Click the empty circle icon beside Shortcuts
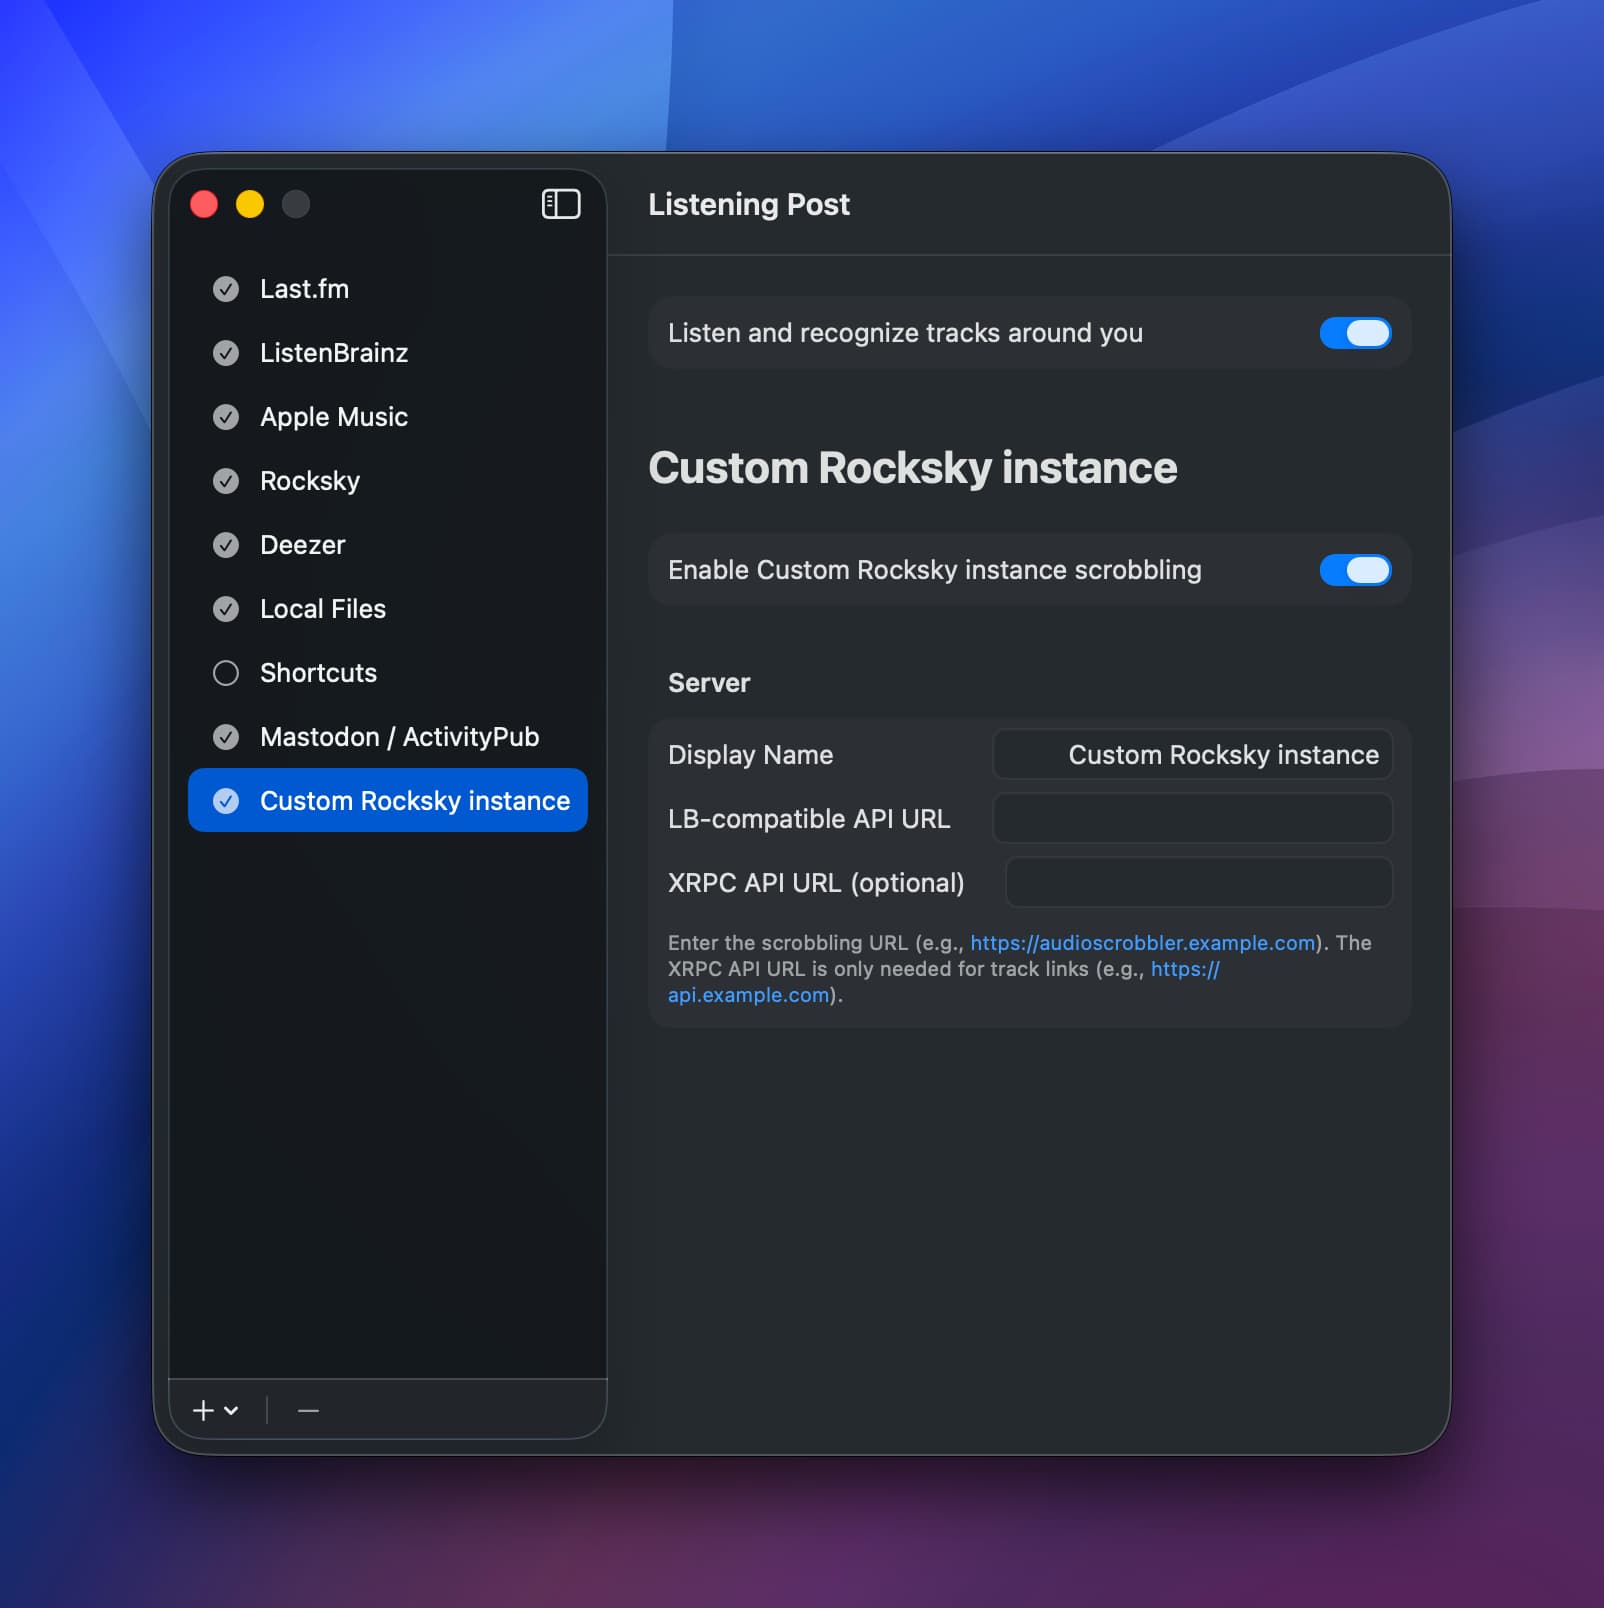Viewport: 1604px width, 1608px height. 226,673
